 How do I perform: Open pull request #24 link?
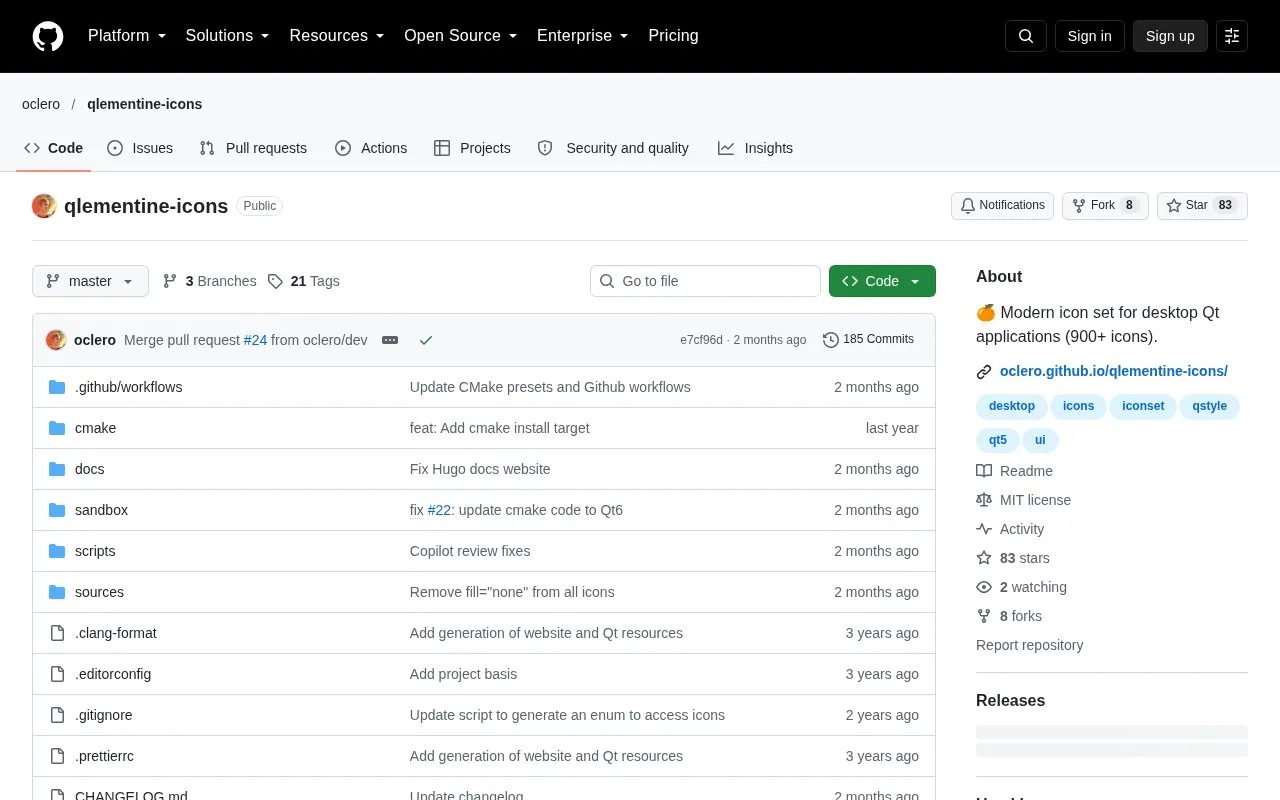pyautogui.click(x=255, y=340)
